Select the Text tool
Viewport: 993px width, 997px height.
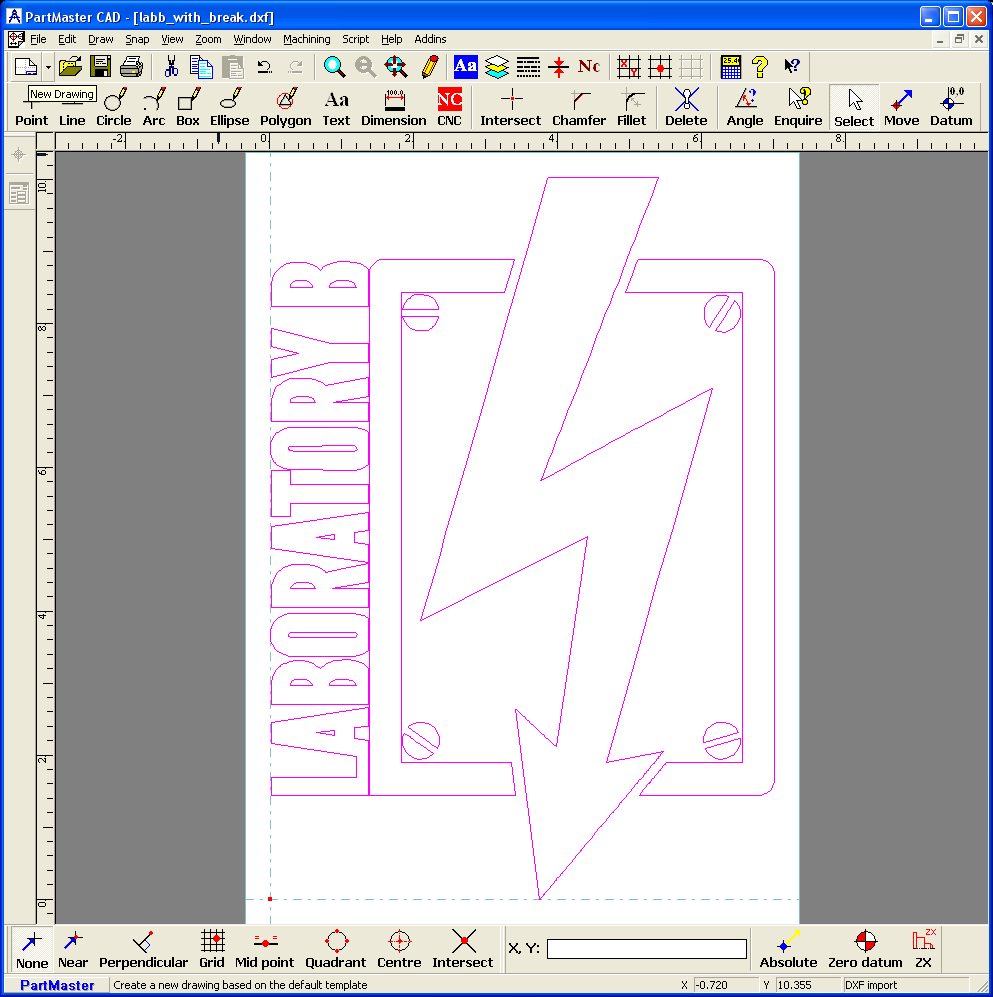tap(336, 107)
